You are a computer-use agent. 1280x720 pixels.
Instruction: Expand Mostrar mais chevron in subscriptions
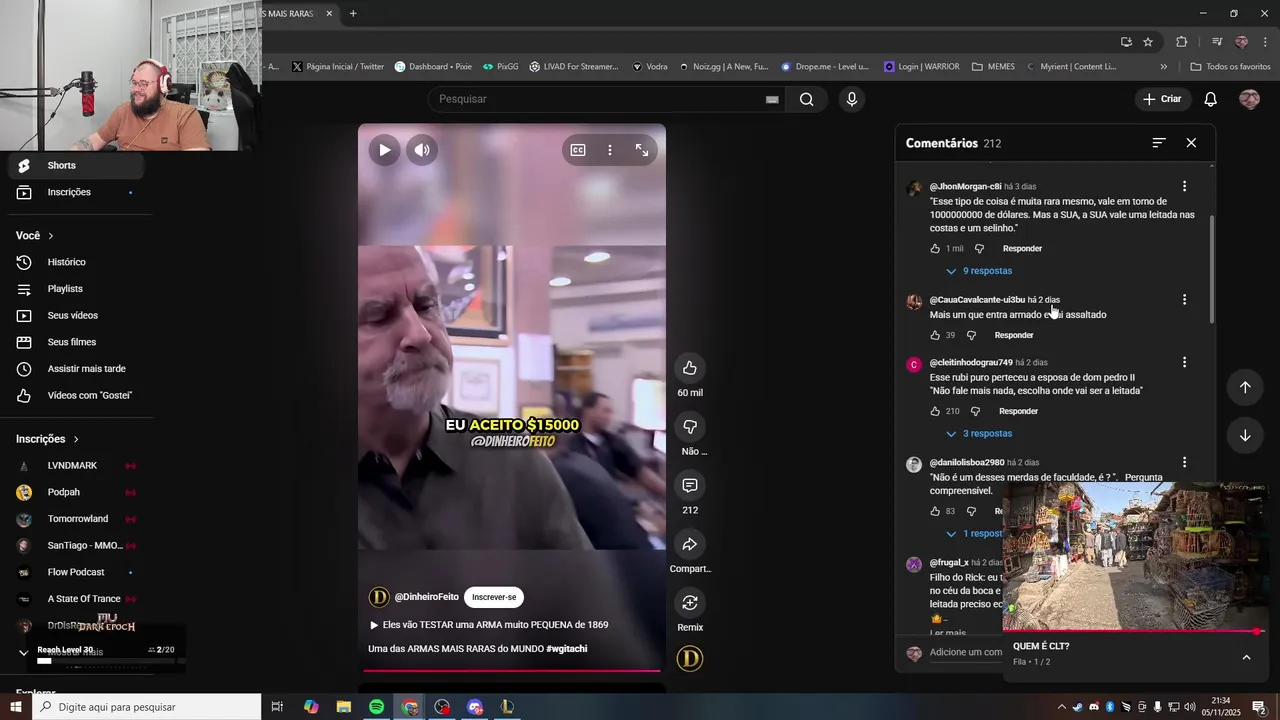(24, 652)
